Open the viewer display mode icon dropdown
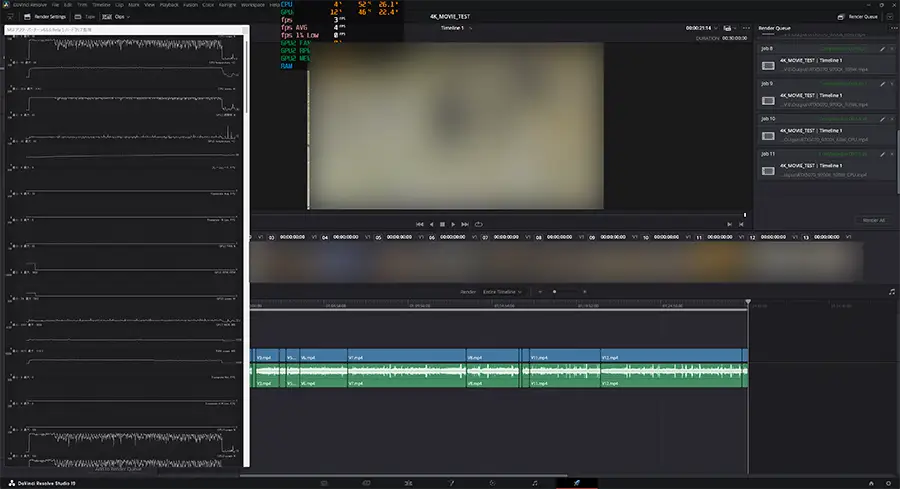 coord(729,28)
